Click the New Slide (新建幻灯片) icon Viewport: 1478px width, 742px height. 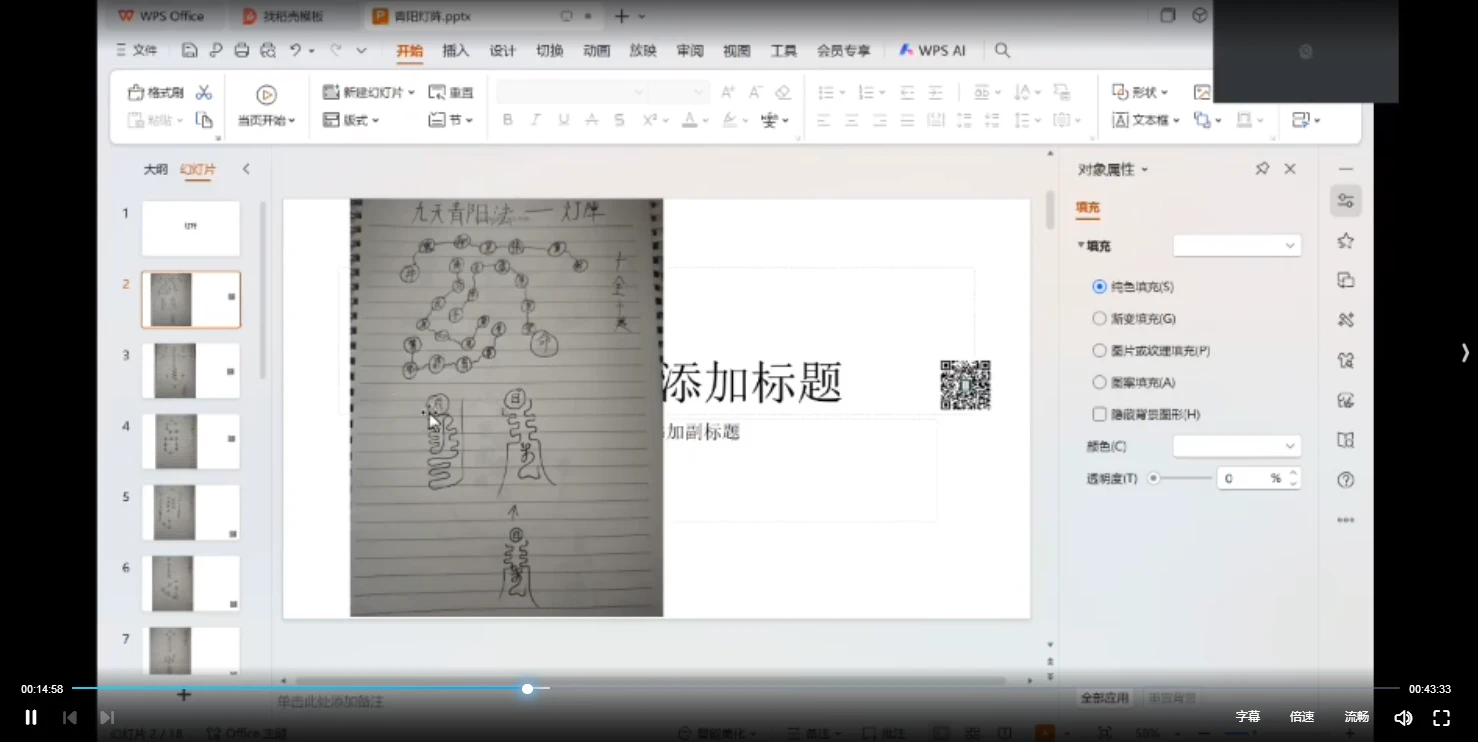[331, 92]
